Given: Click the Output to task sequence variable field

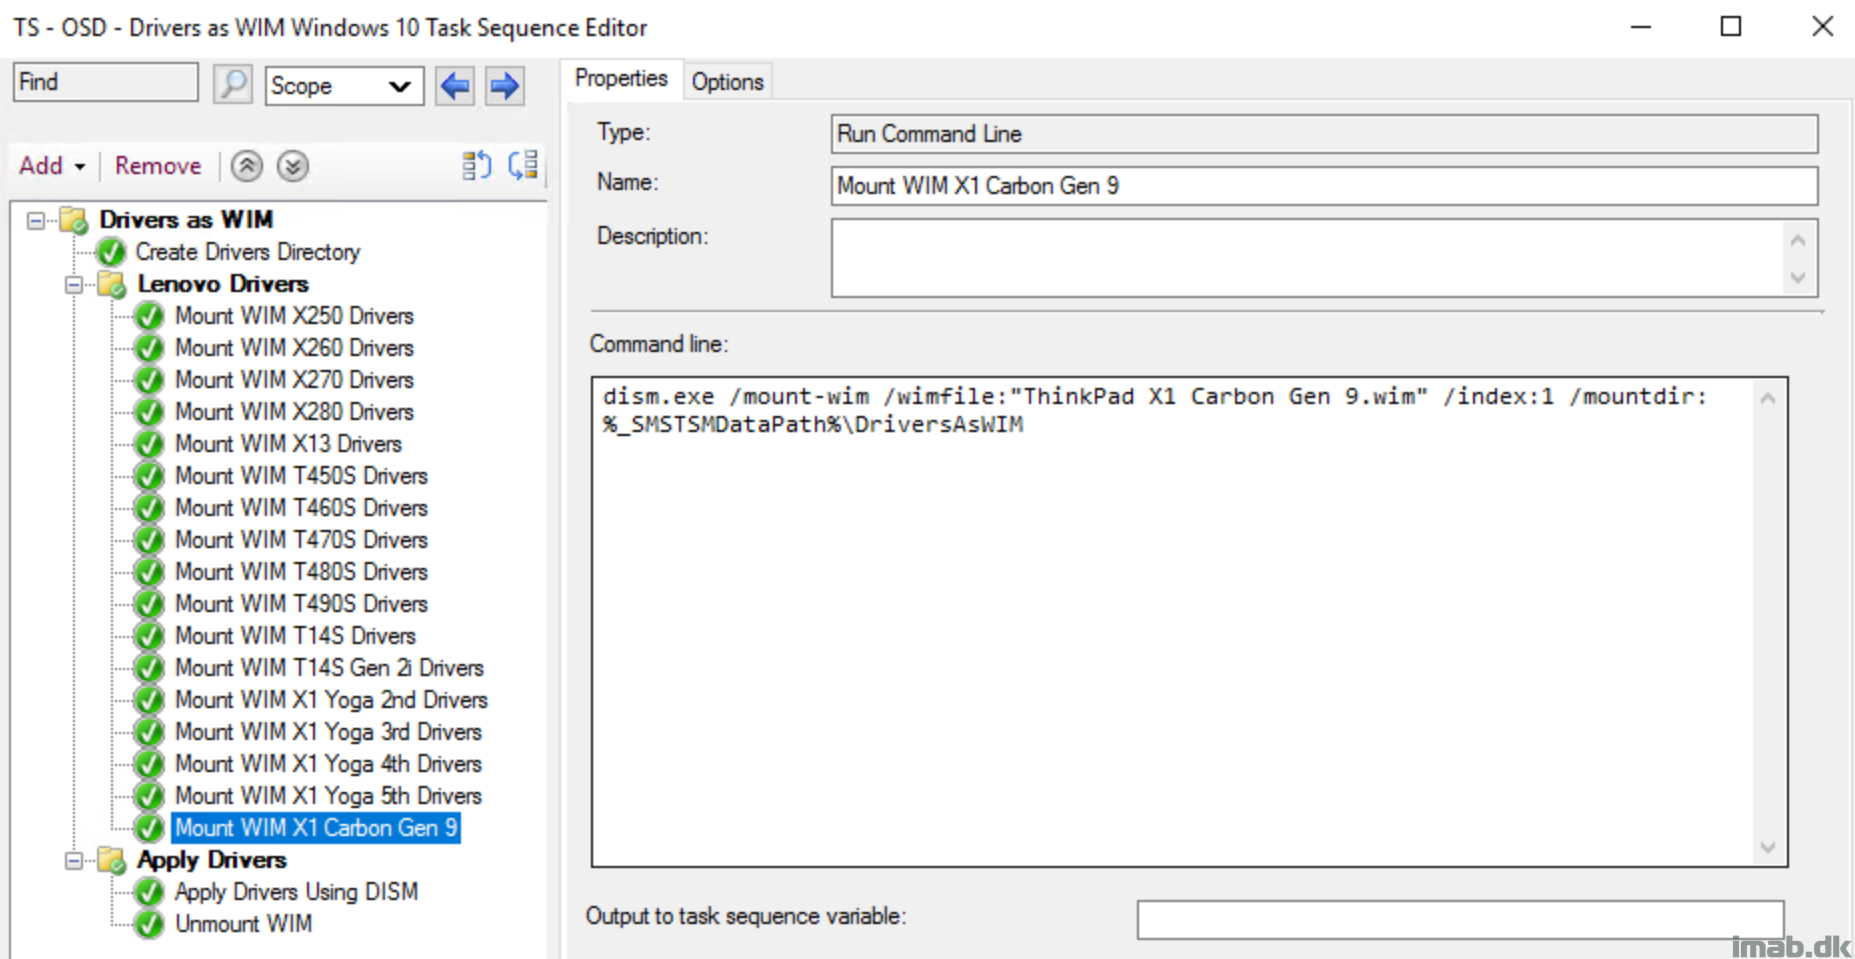Looking at the screenshot, I should pyautogui.click(x=1460, y=919).
